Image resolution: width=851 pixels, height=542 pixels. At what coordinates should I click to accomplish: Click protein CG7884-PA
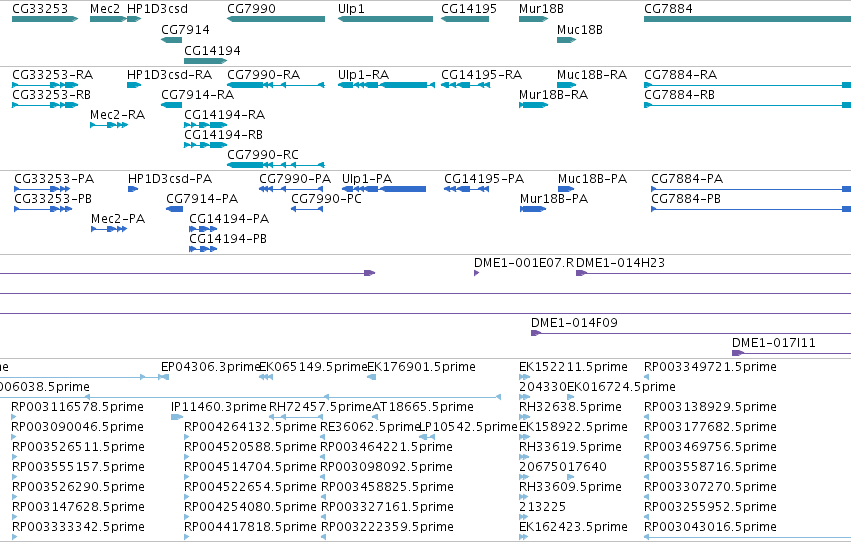687,179
